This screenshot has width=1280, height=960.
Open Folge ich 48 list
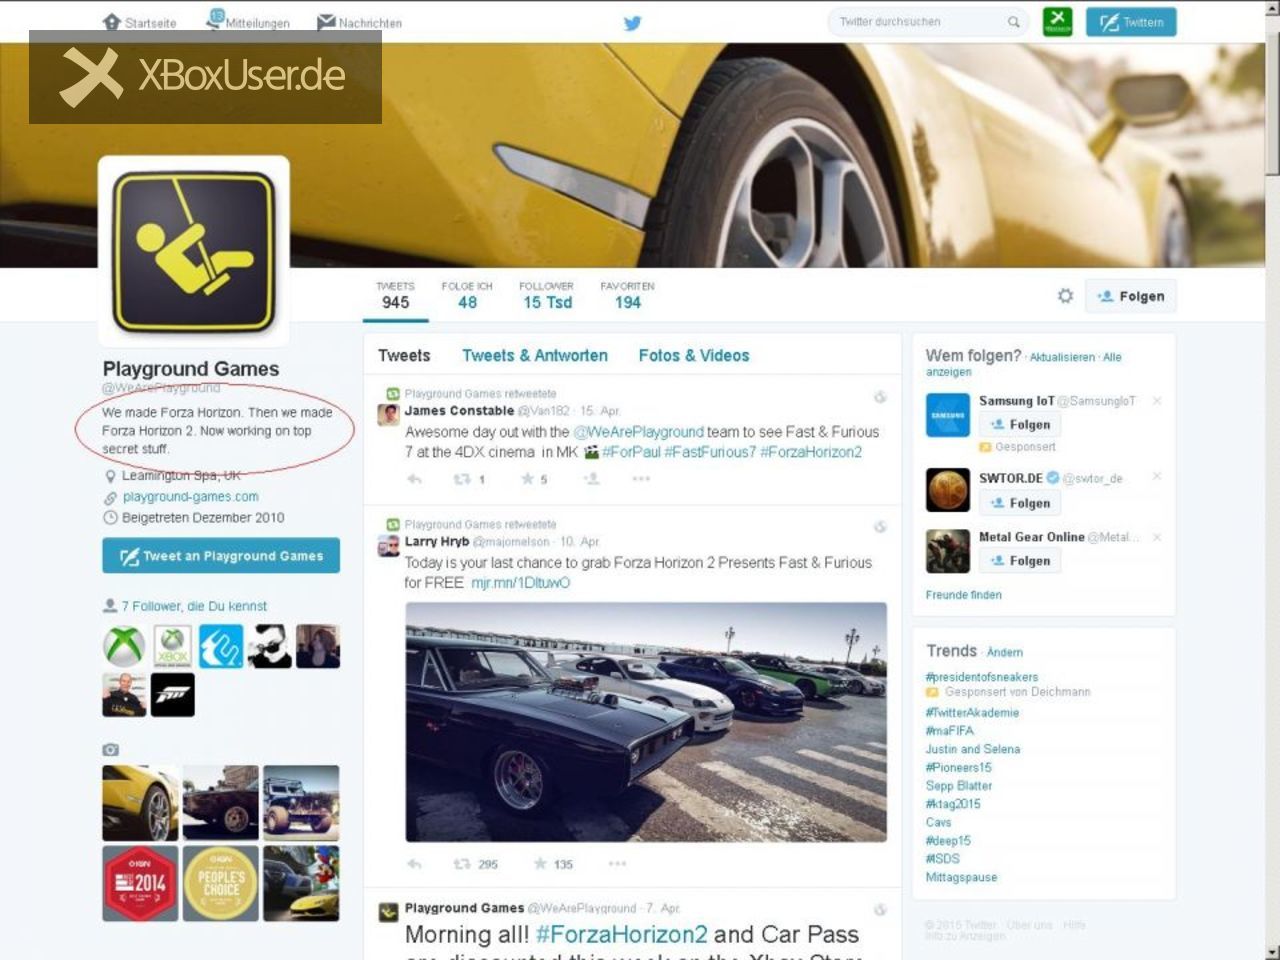(467, 296)
